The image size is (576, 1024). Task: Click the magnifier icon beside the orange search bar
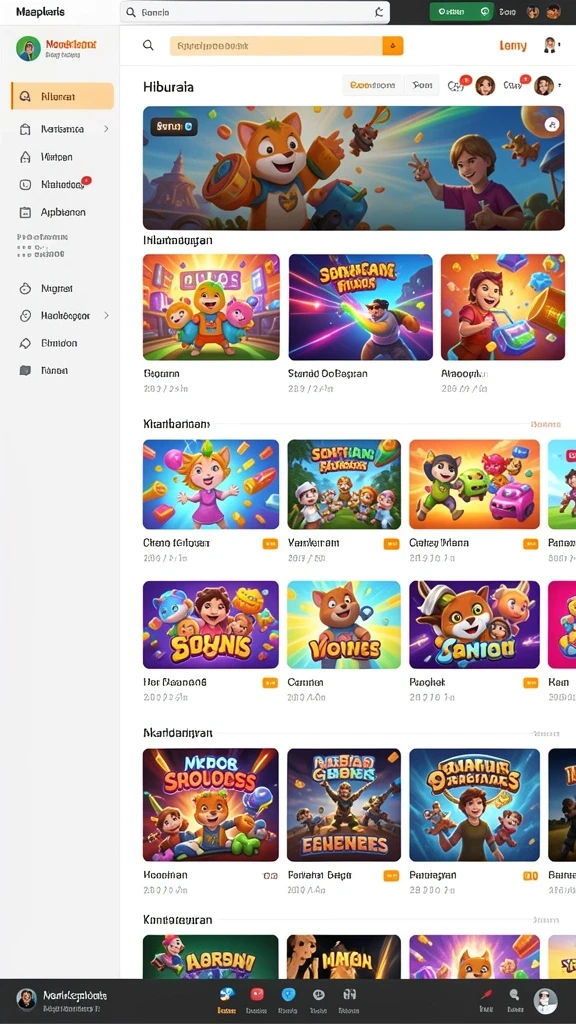pos(148,45)
